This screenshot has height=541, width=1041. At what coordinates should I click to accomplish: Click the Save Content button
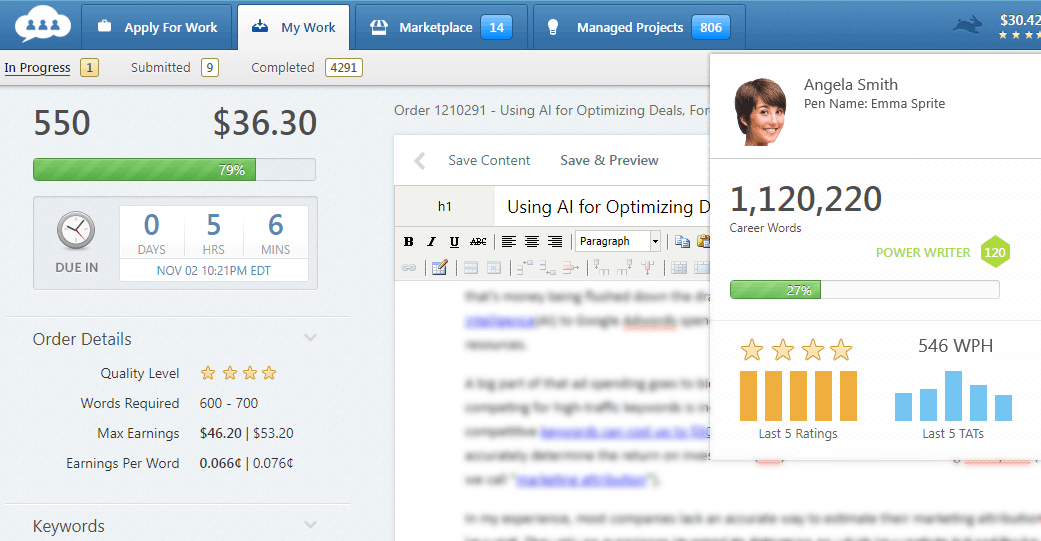pos(489,160)
